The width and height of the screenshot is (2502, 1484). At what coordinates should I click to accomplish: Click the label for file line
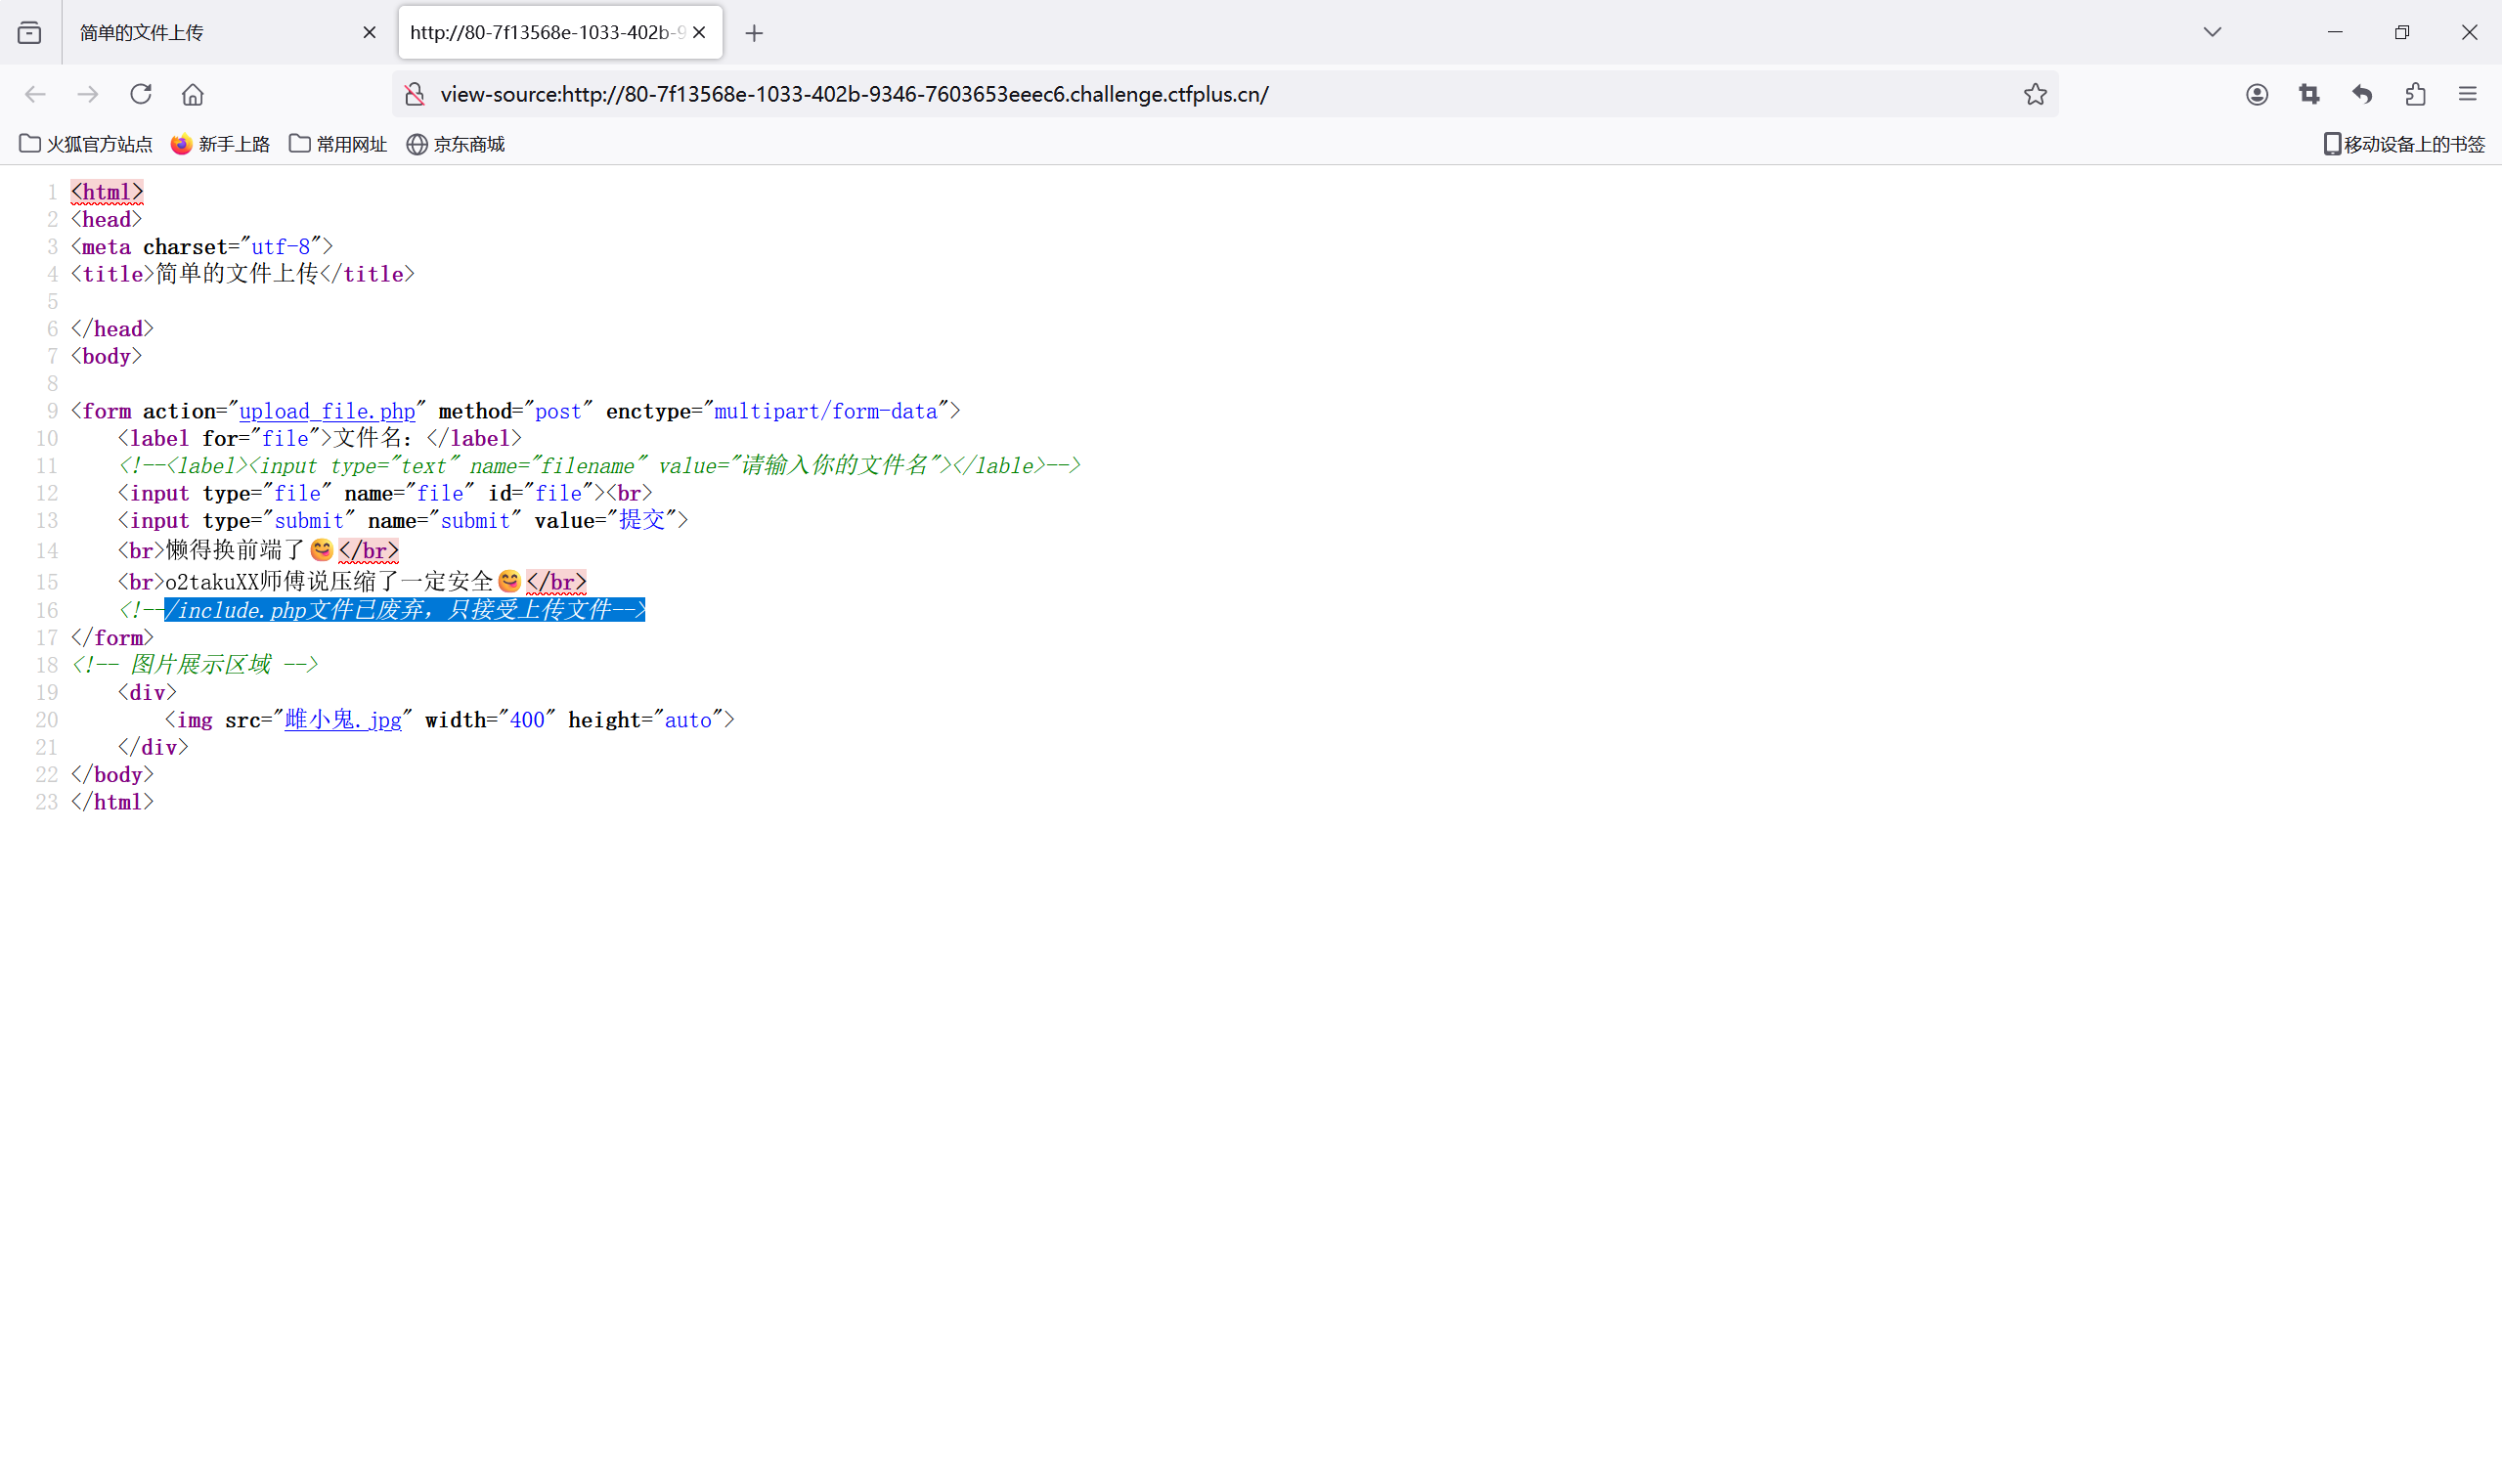coord(320,438)
